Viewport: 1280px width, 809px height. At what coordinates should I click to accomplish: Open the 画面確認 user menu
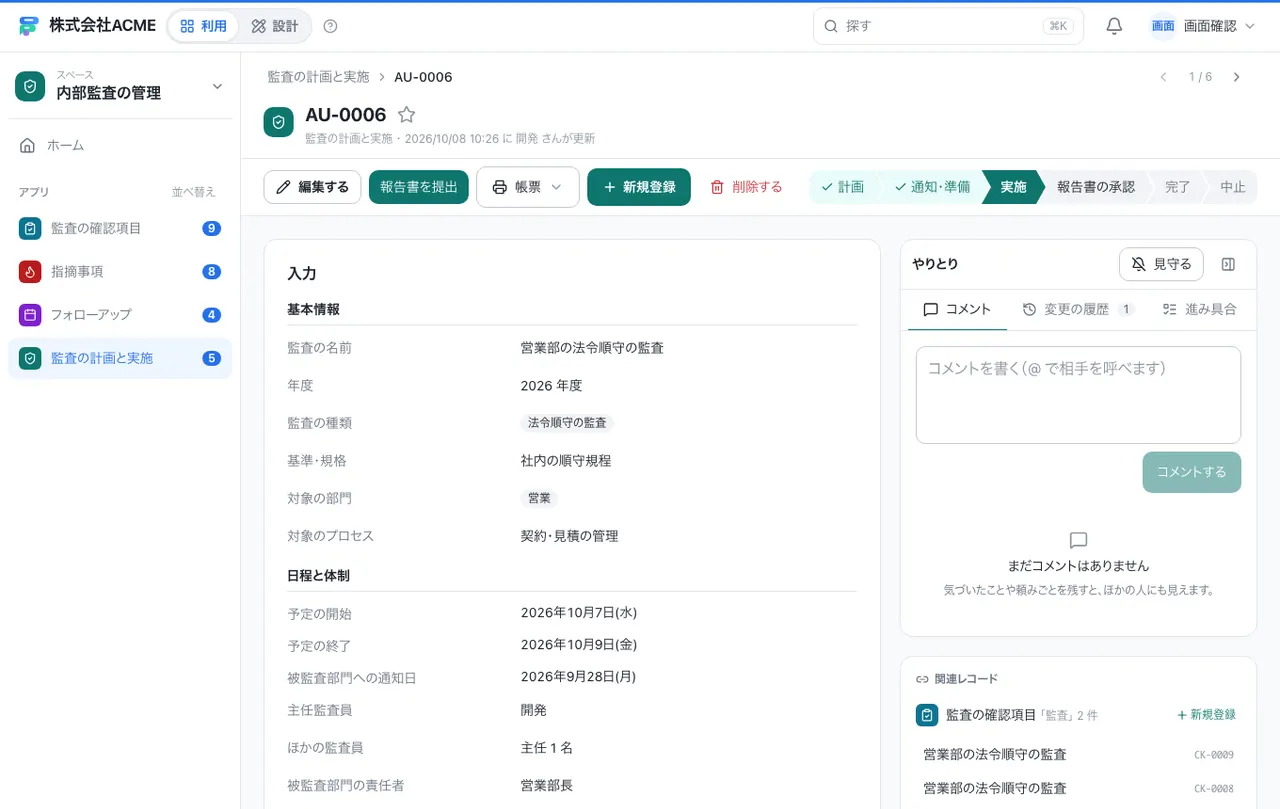[x=1202, y=26]
